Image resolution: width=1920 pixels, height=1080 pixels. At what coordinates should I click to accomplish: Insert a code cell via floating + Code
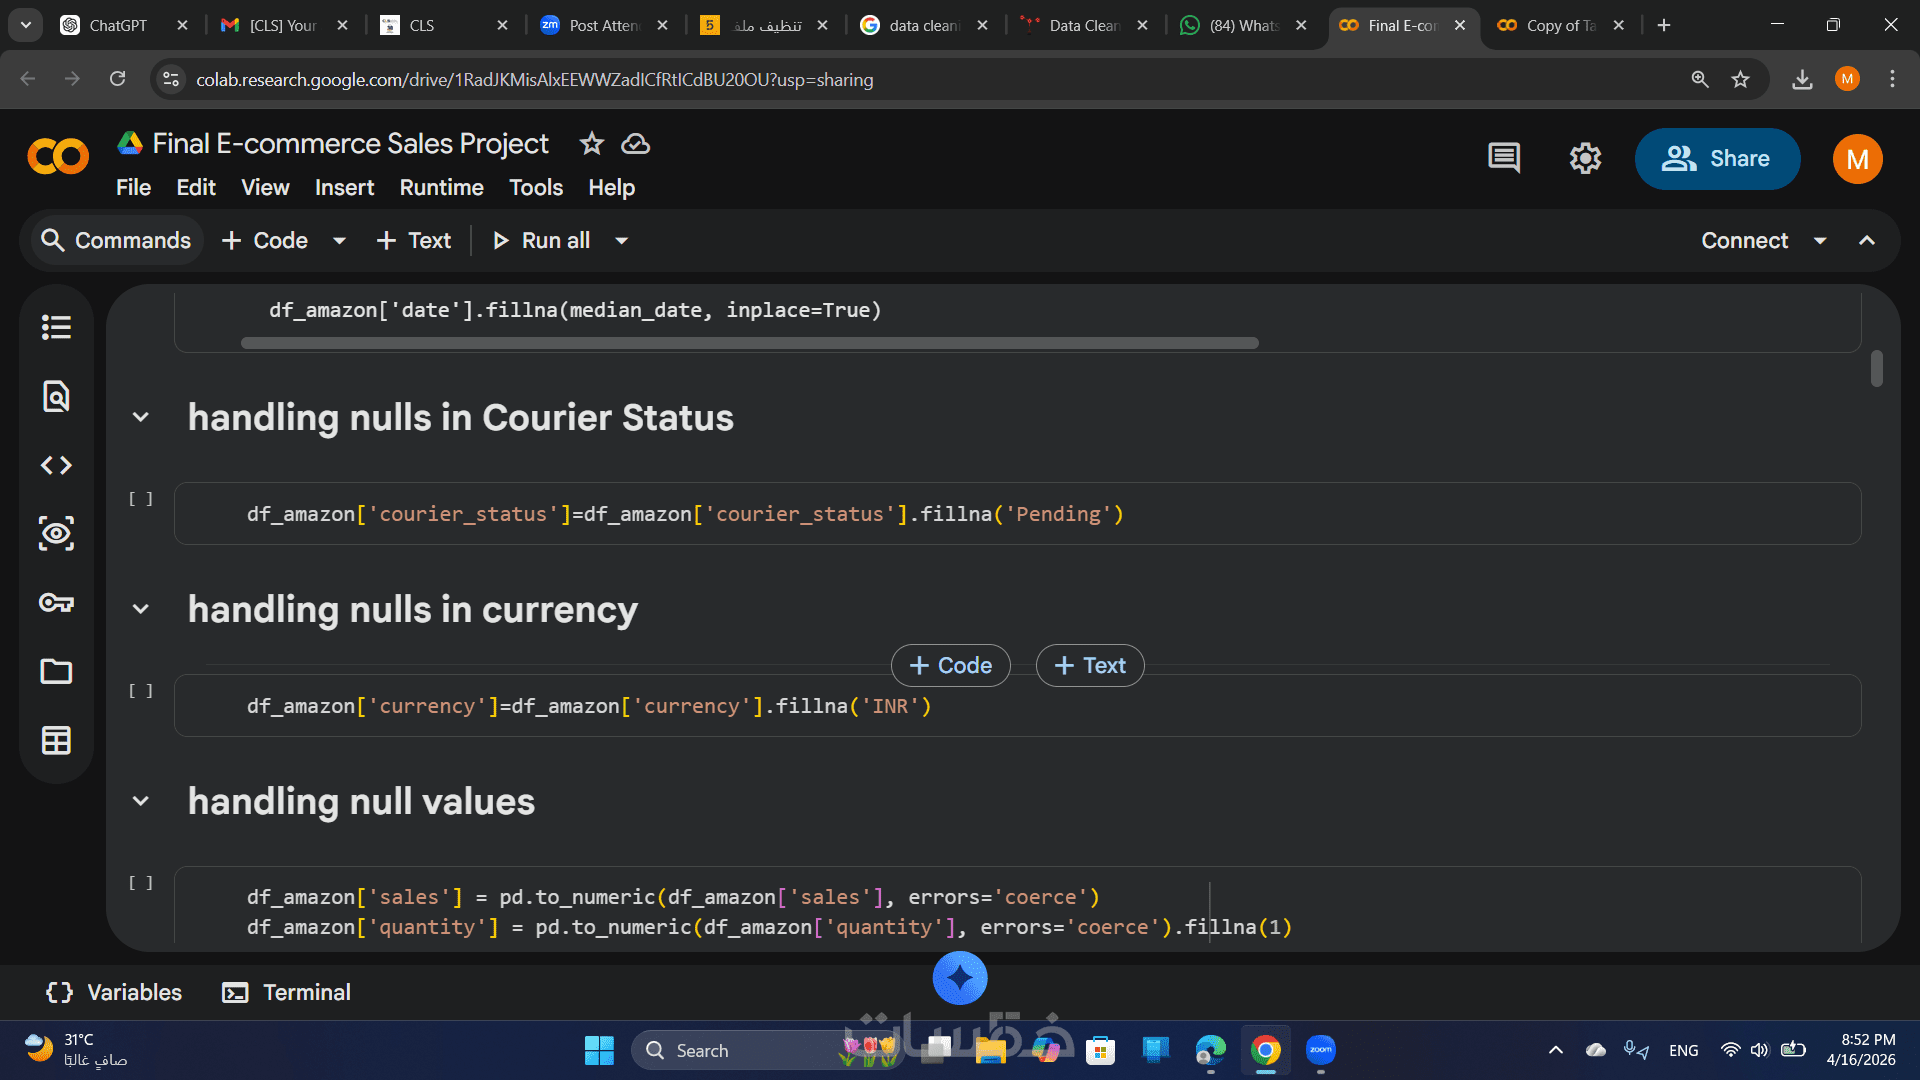tap(950, 666)
